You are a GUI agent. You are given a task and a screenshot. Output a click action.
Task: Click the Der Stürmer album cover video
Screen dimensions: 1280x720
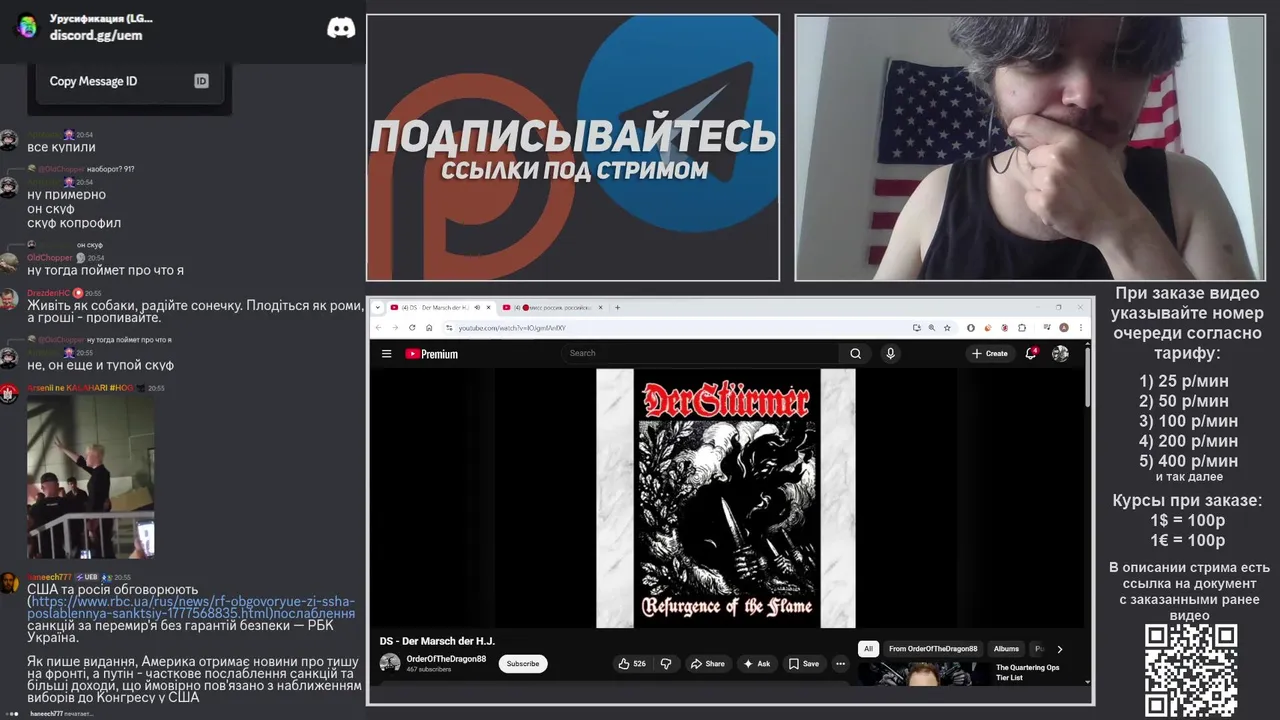tap(726, 498)
